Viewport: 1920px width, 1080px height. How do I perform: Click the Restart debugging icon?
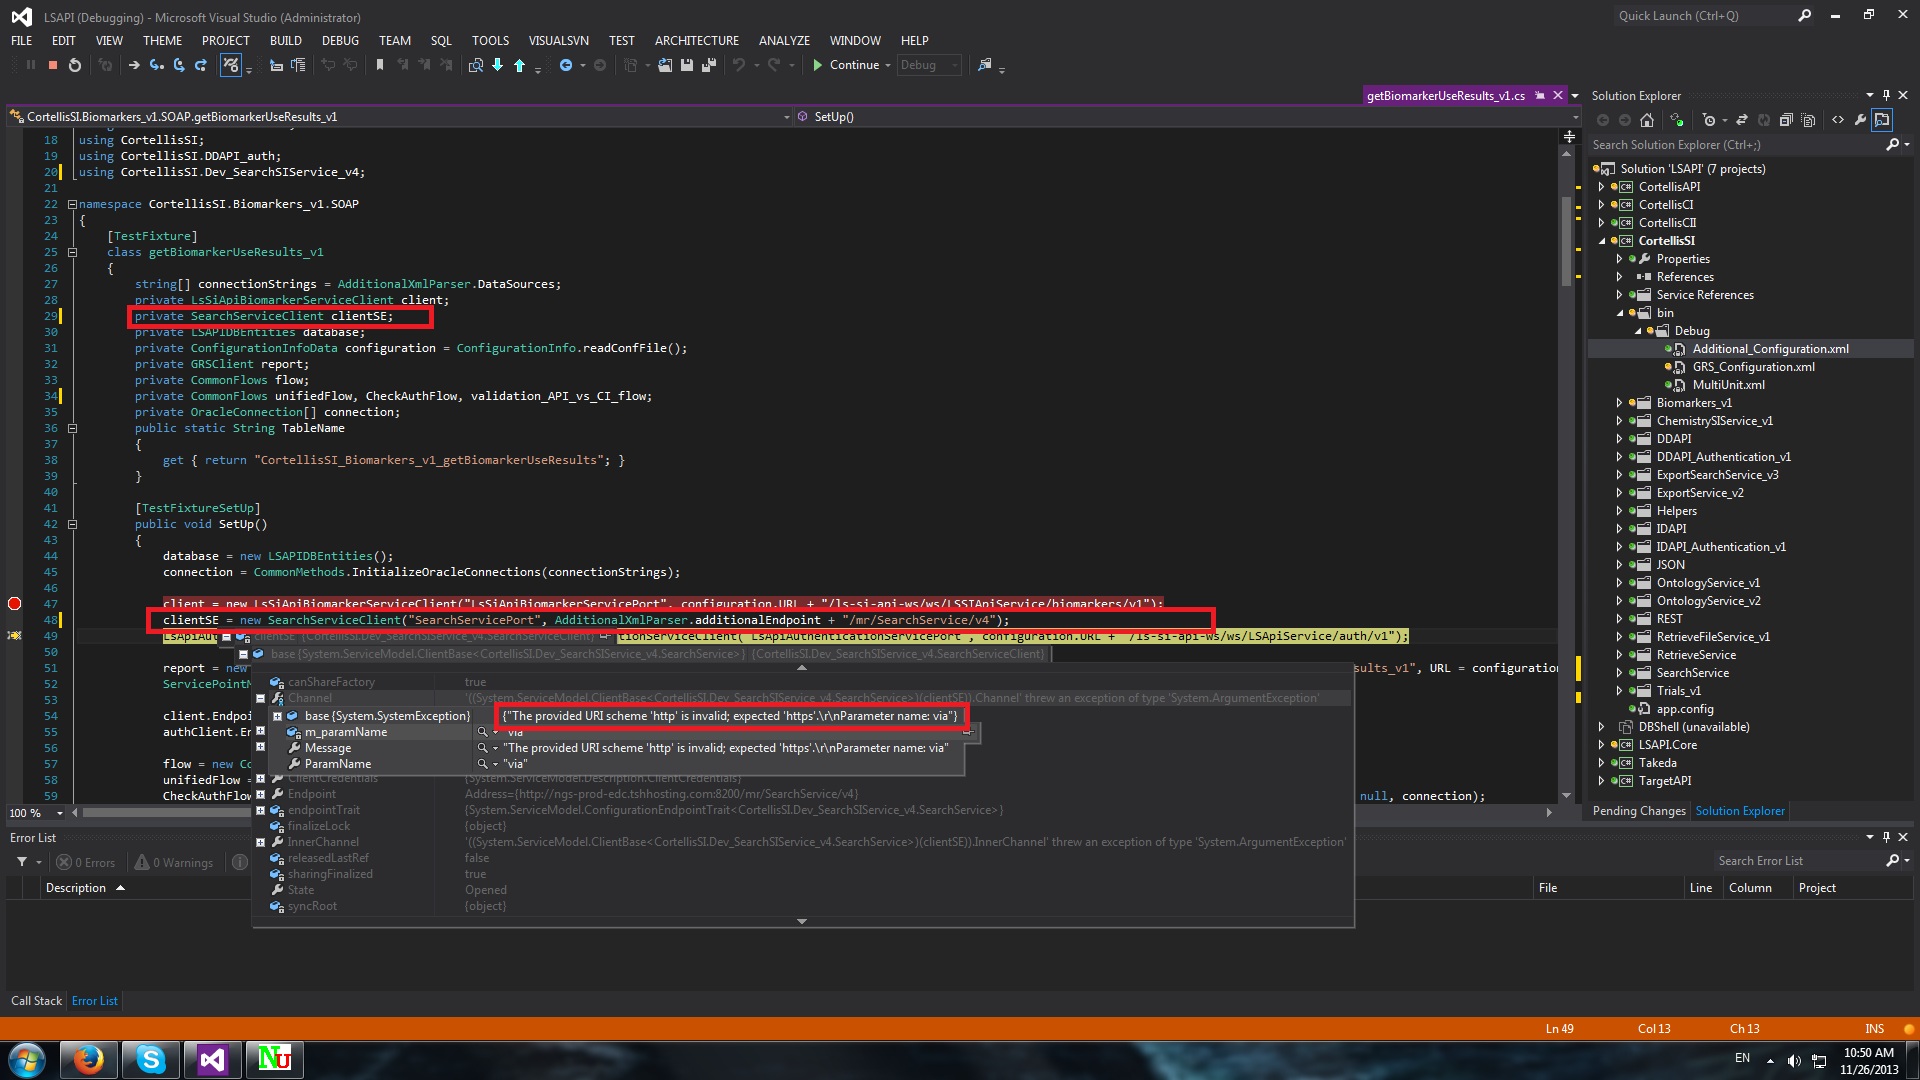[x=75, y=65]
